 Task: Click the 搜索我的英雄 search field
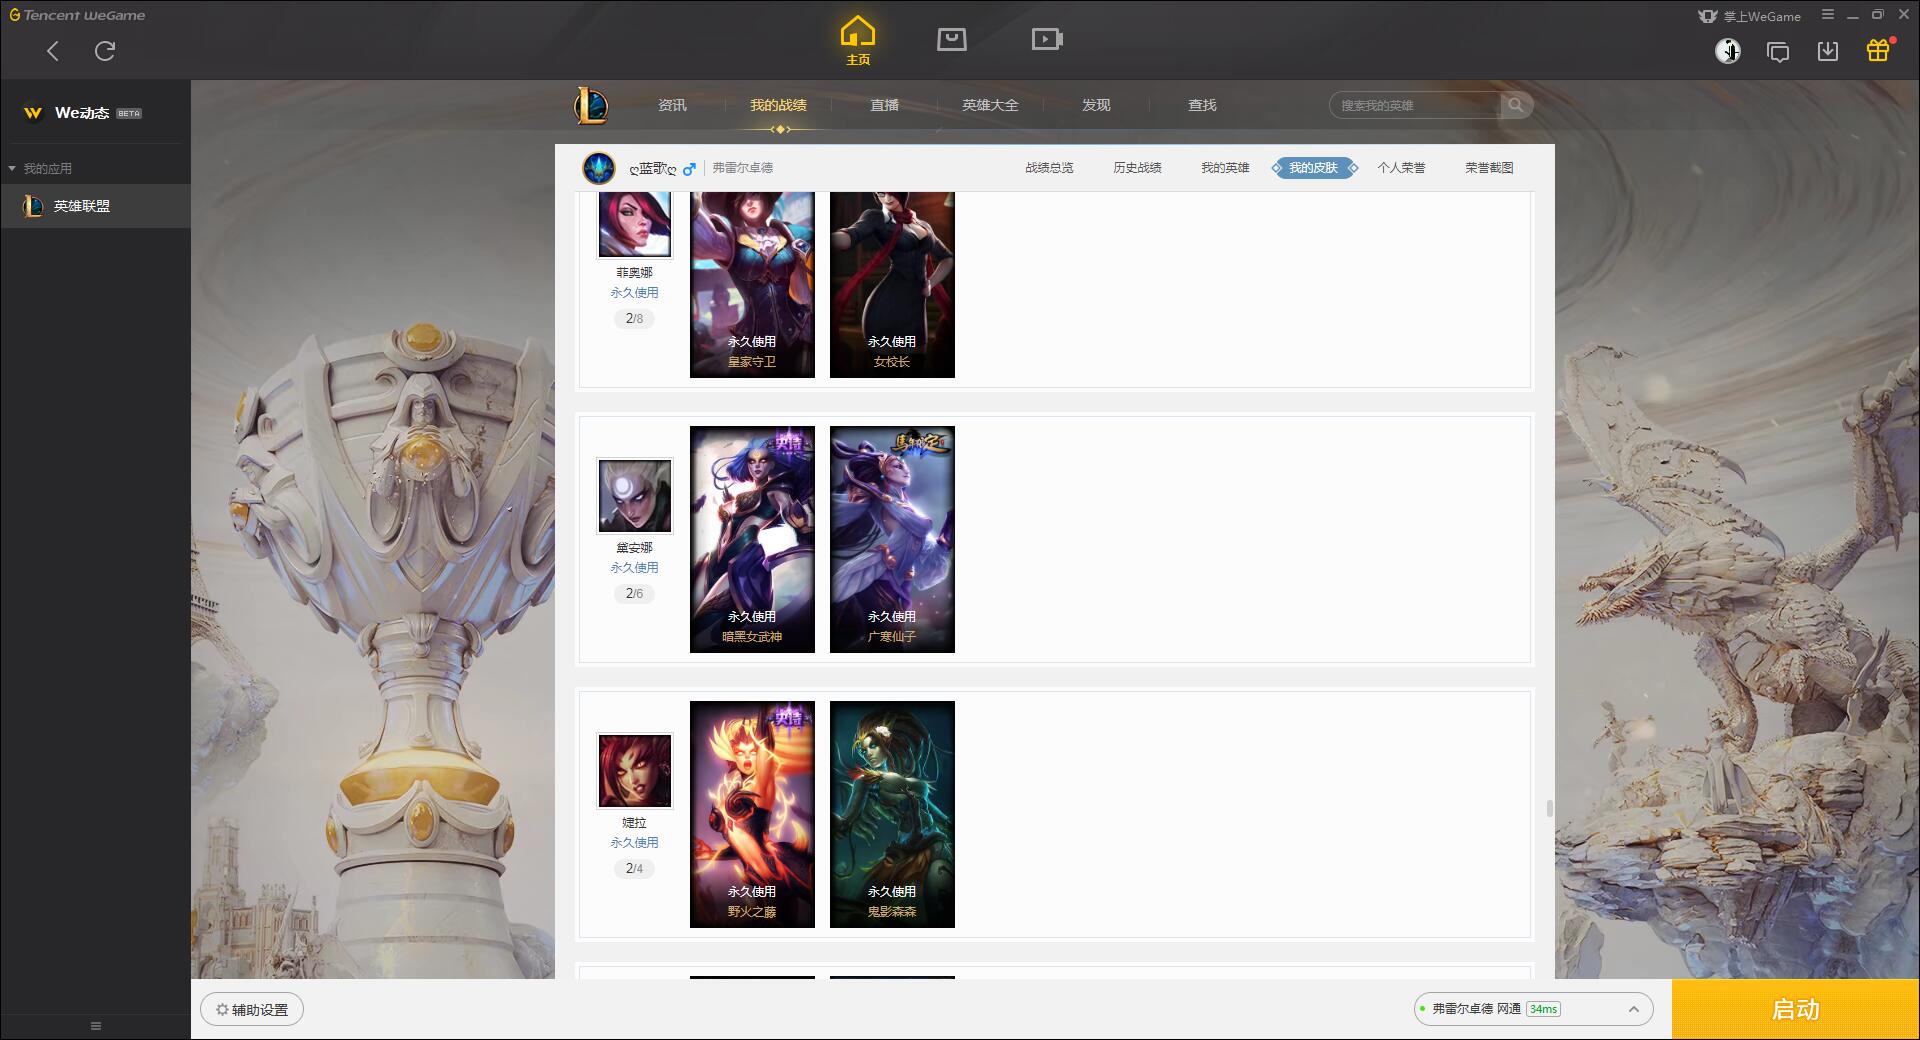1415,105
